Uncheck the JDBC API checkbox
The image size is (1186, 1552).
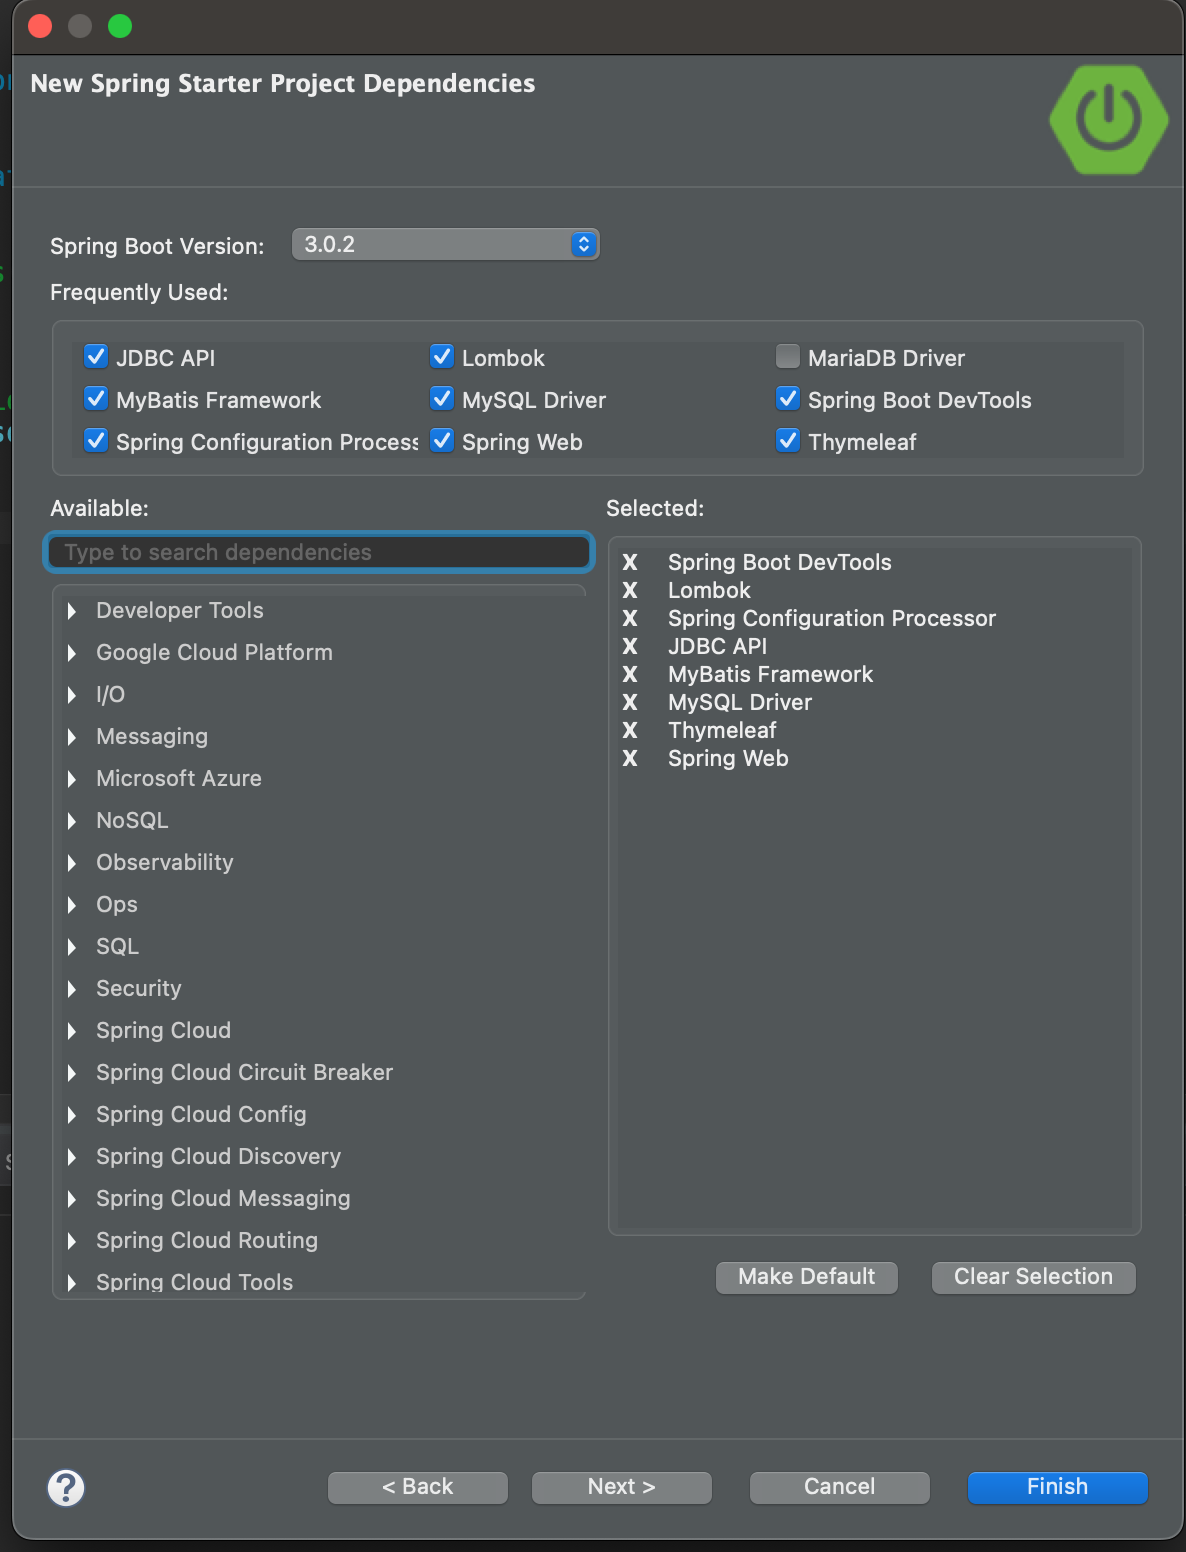[x=96, y=357]
